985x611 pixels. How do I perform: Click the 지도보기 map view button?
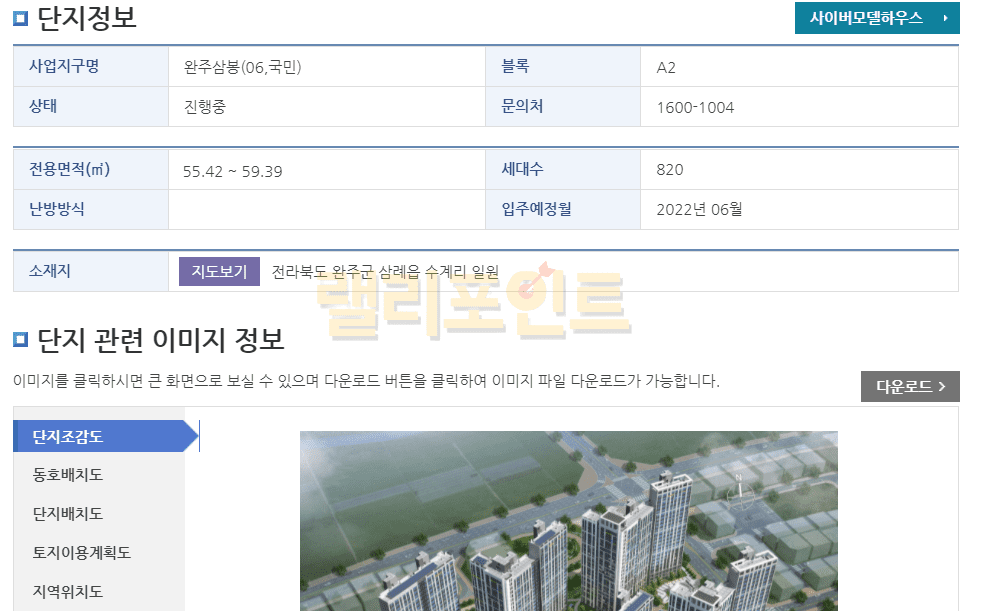(x=219, y=271)
